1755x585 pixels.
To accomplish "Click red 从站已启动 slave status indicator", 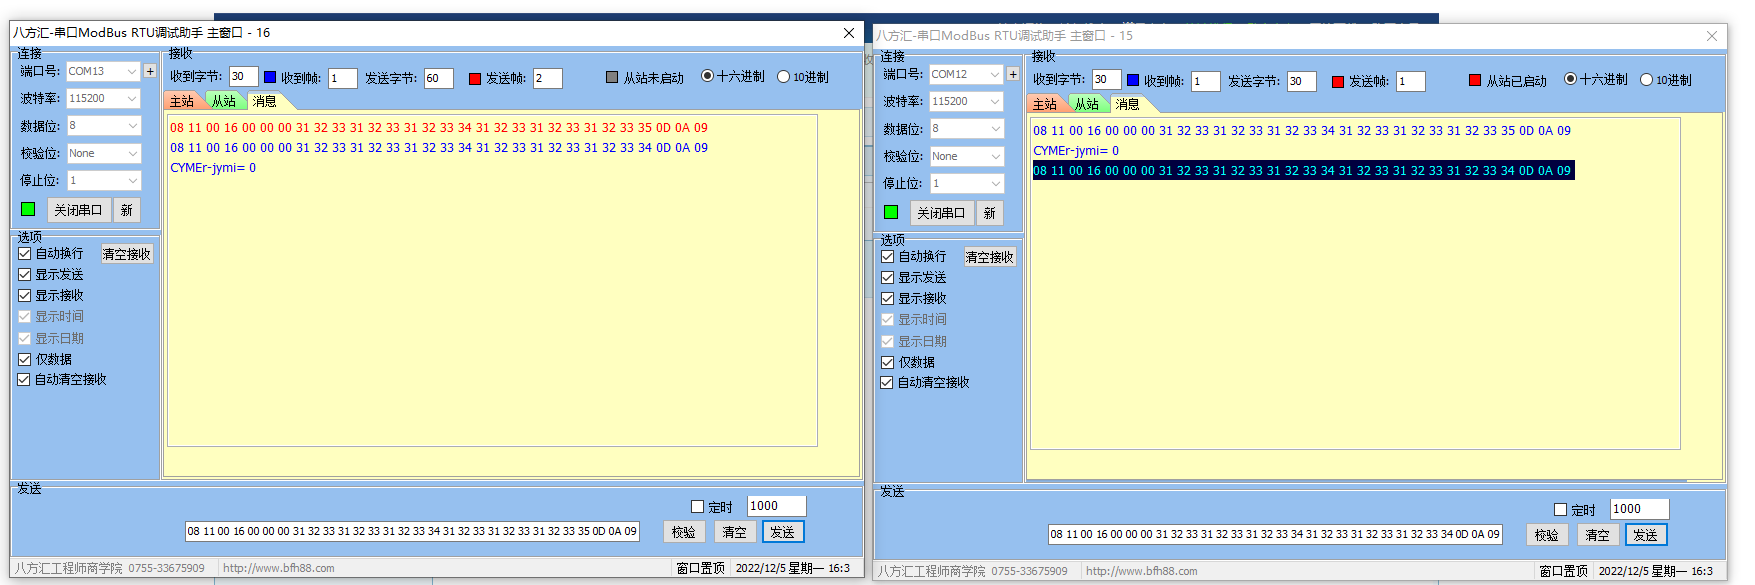I will tap(1475, 80).
